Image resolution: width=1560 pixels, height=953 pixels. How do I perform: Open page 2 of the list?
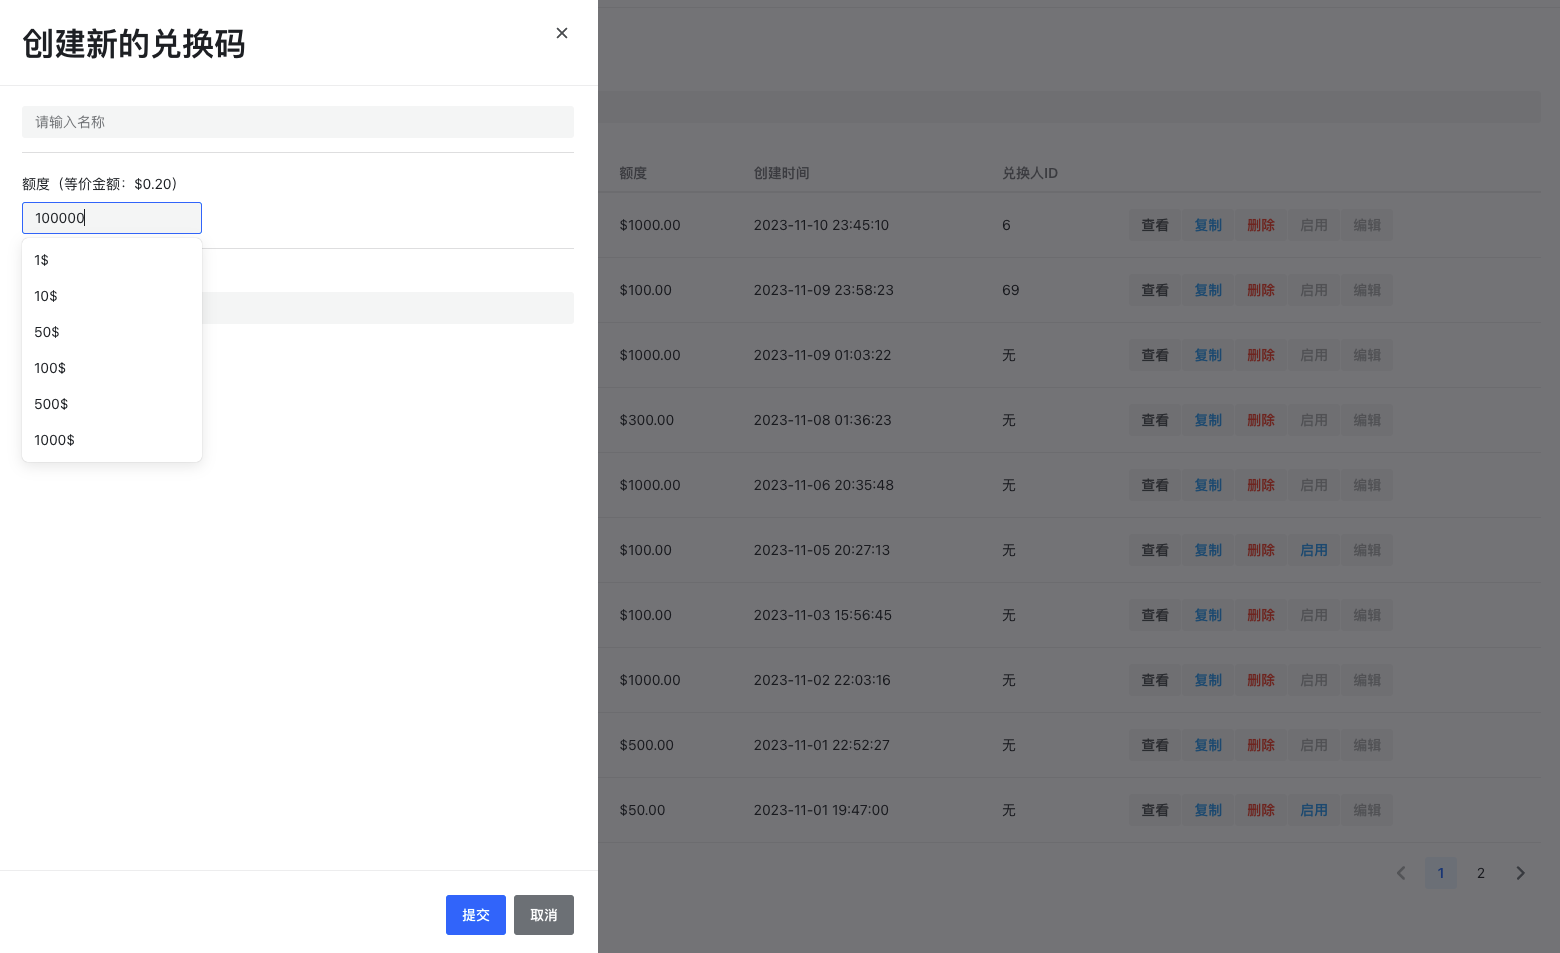1481,873
